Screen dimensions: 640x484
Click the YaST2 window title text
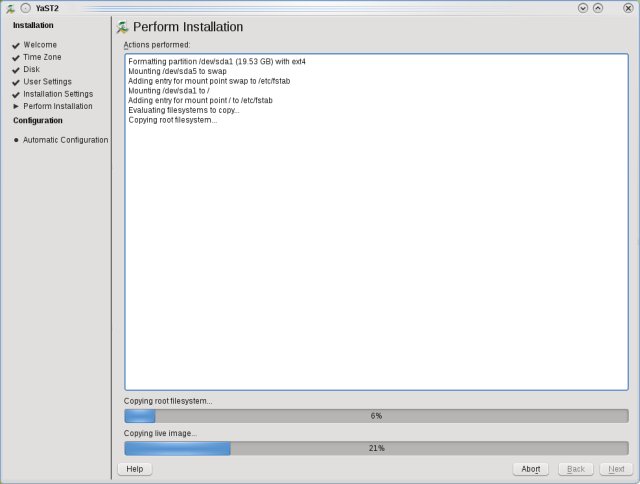coord(47,8)
